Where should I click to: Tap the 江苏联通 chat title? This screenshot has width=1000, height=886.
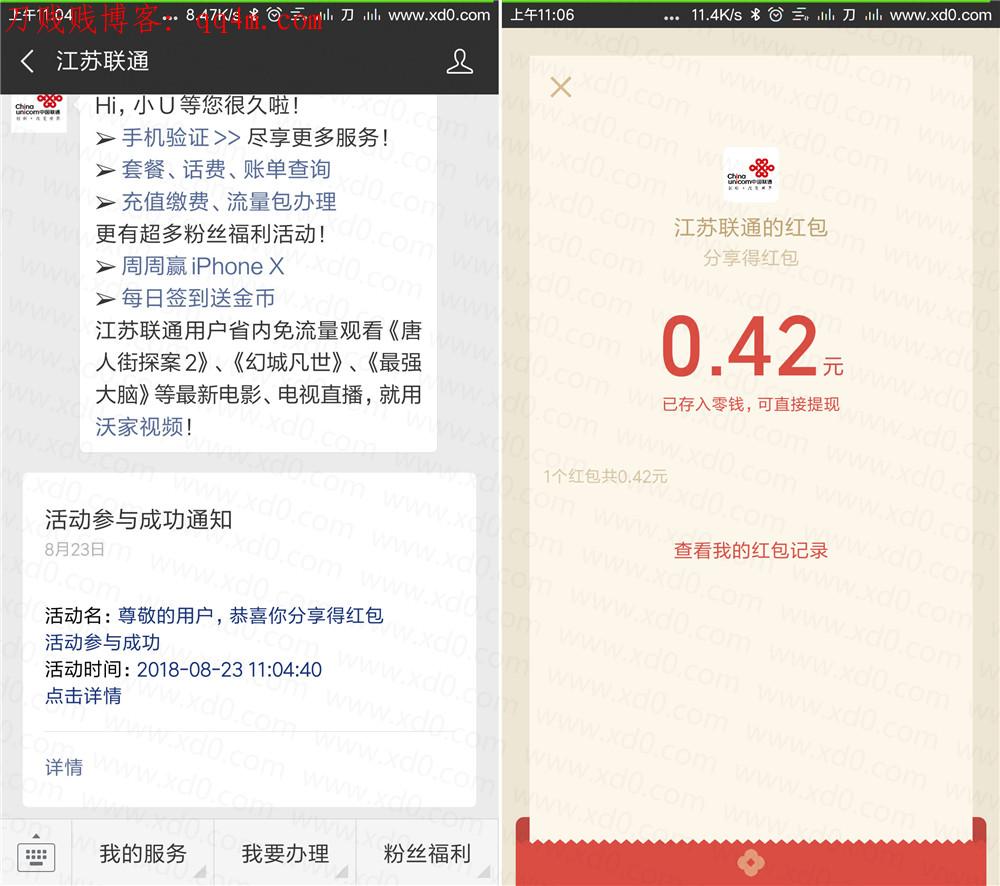click(102, 62)
